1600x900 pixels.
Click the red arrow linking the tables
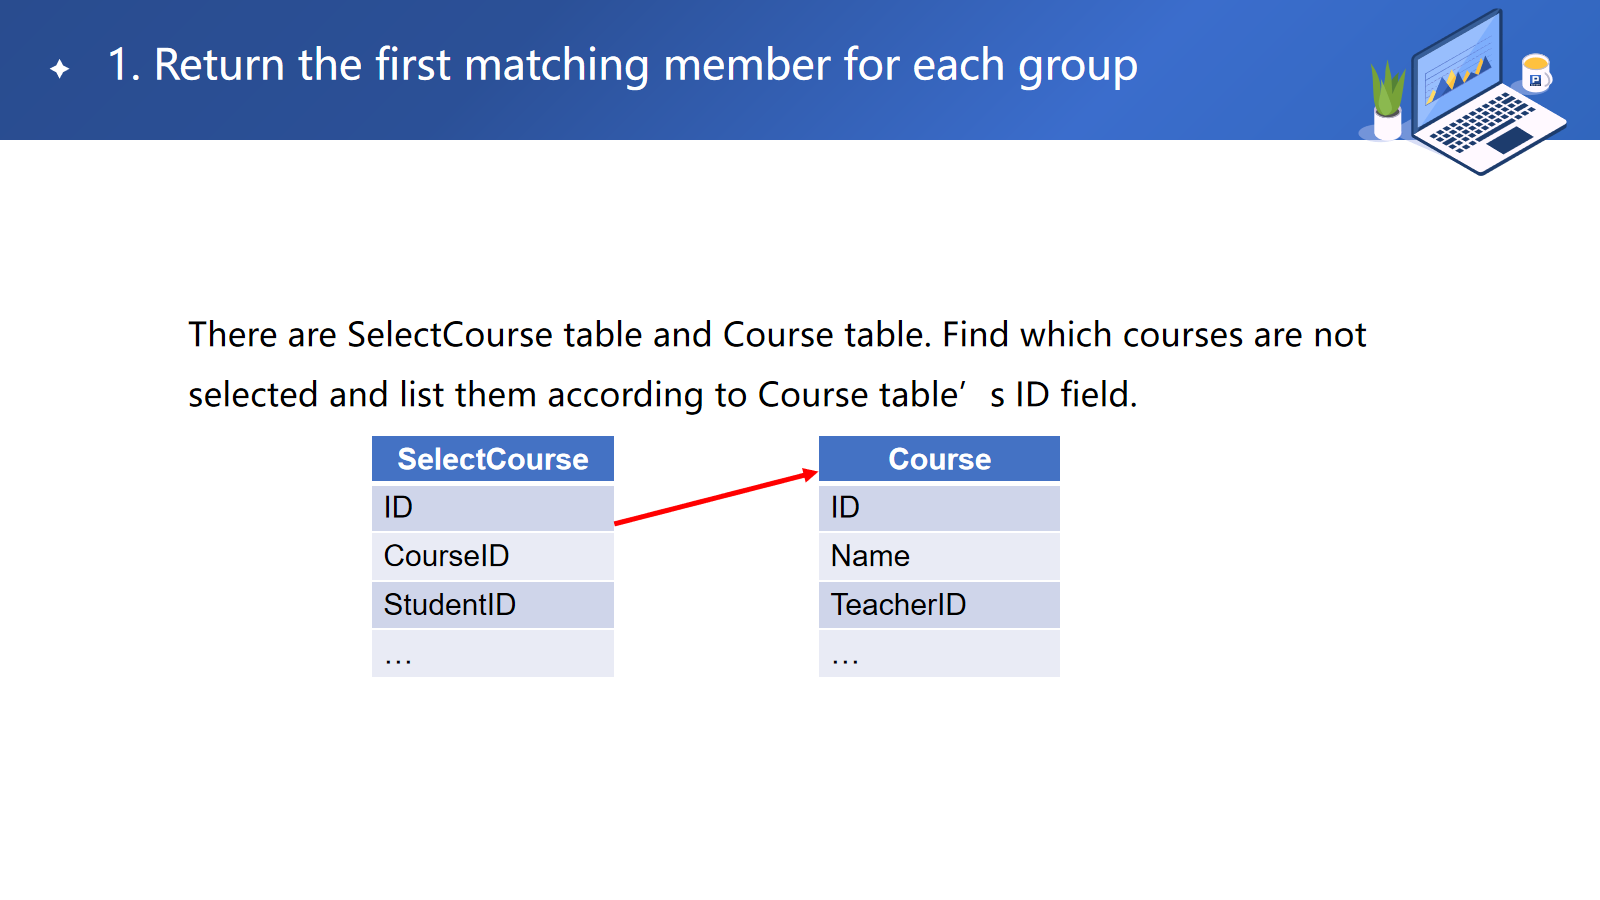coord(715,497)
